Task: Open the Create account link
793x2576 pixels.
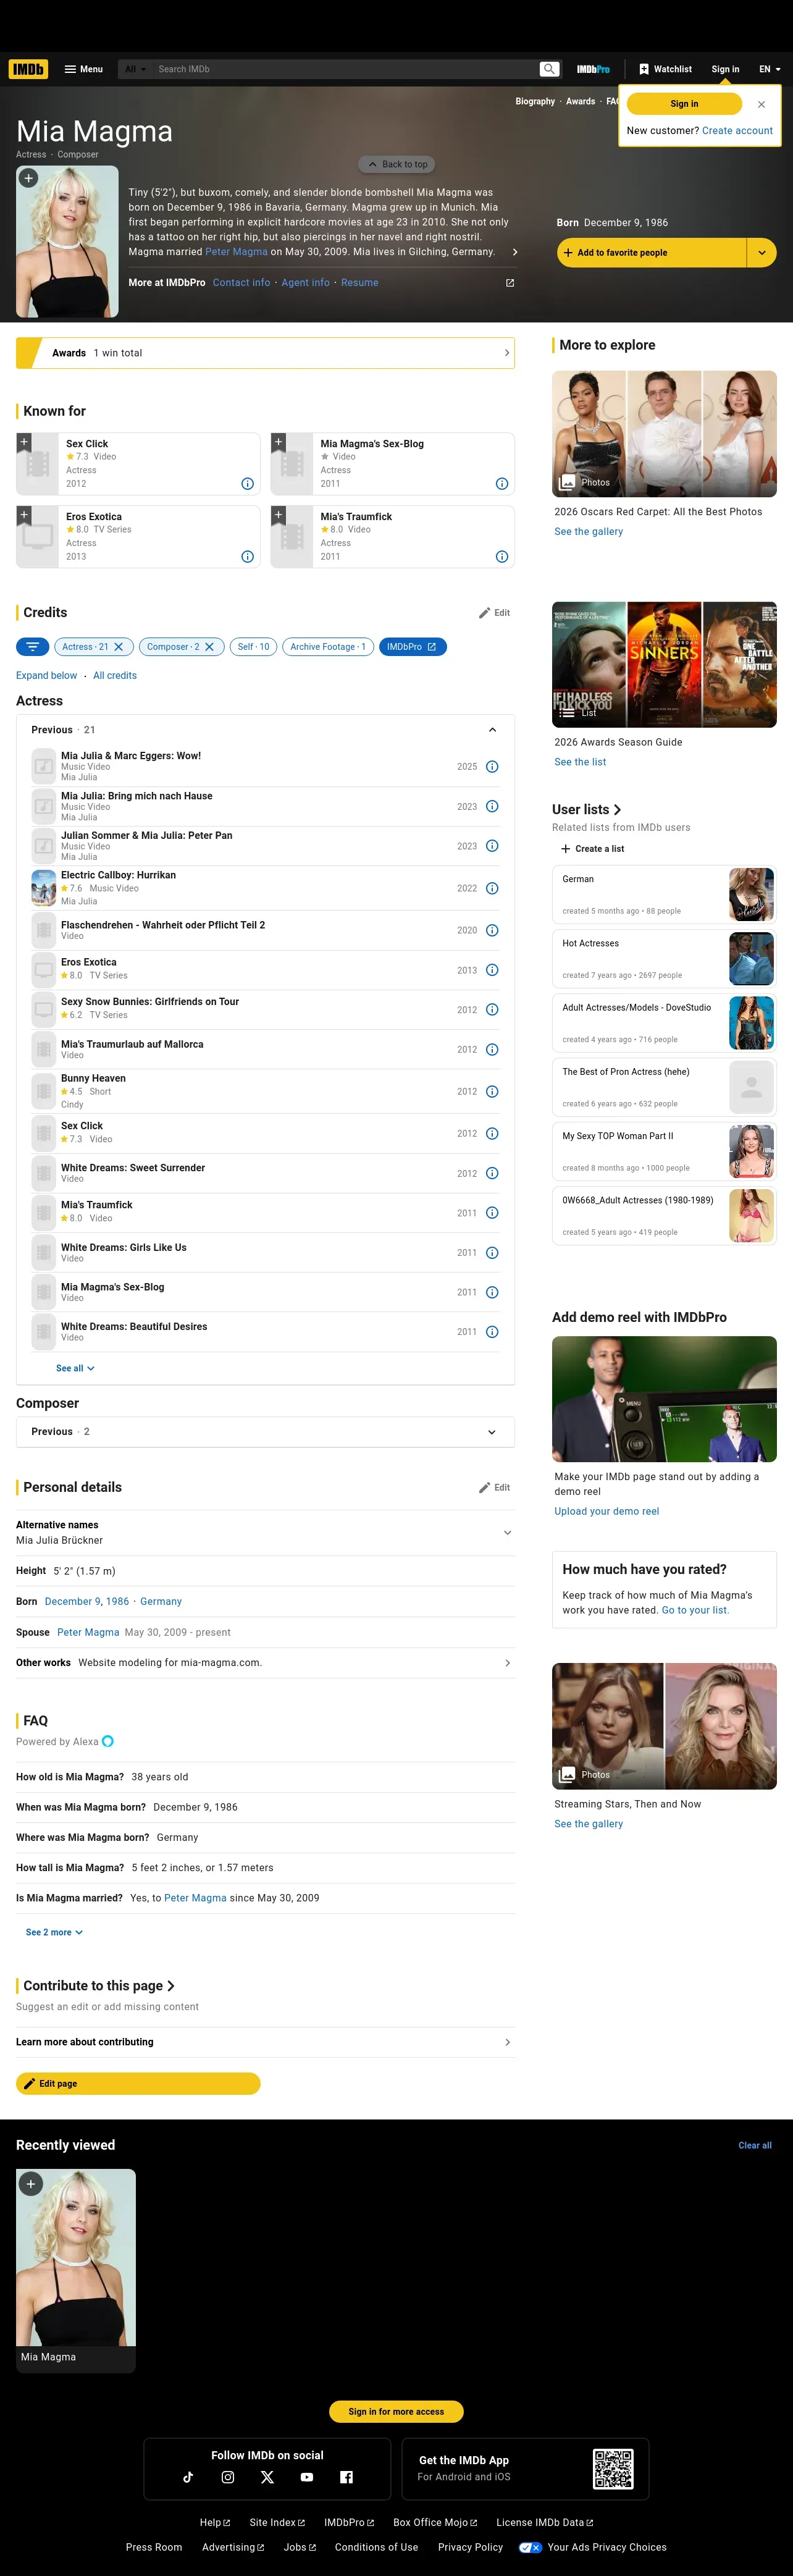Action: tap(737, 131)
